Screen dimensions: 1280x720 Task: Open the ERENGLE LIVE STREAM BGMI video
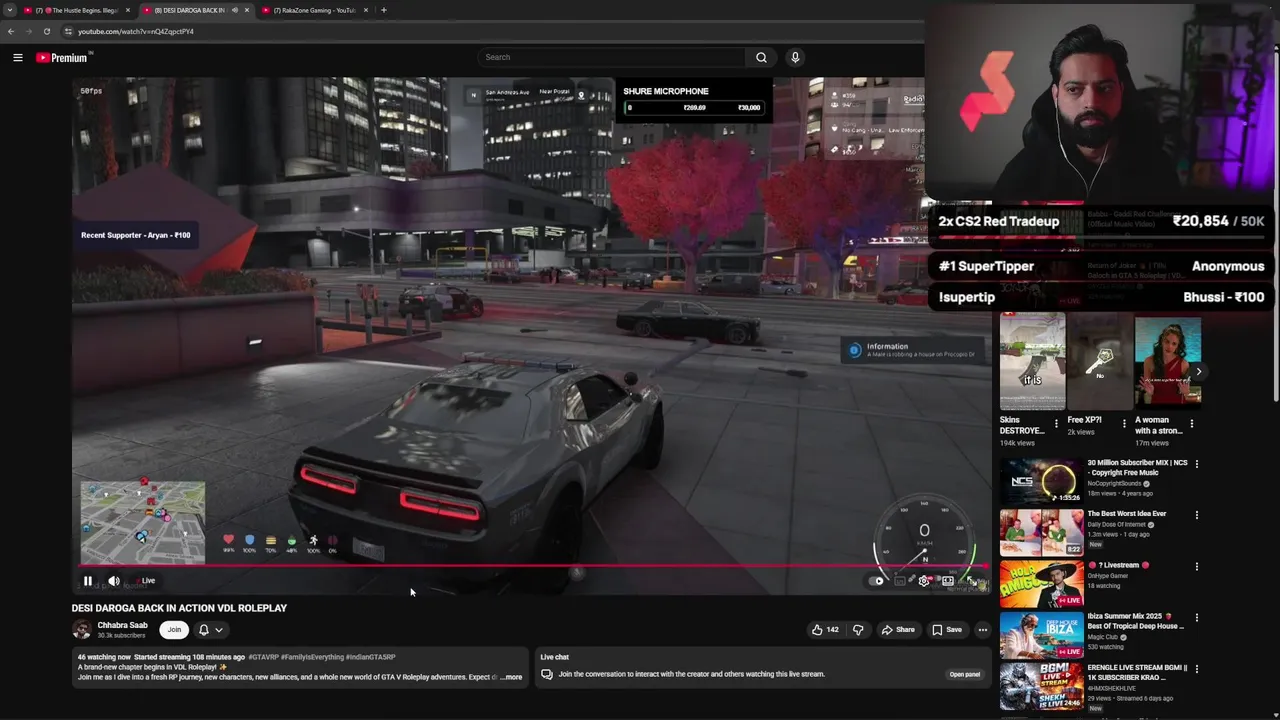1137,672
